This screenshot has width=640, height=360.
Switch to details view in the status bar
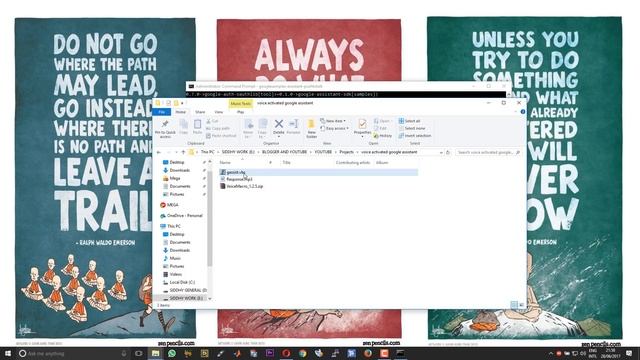click(x=514, y=304)
